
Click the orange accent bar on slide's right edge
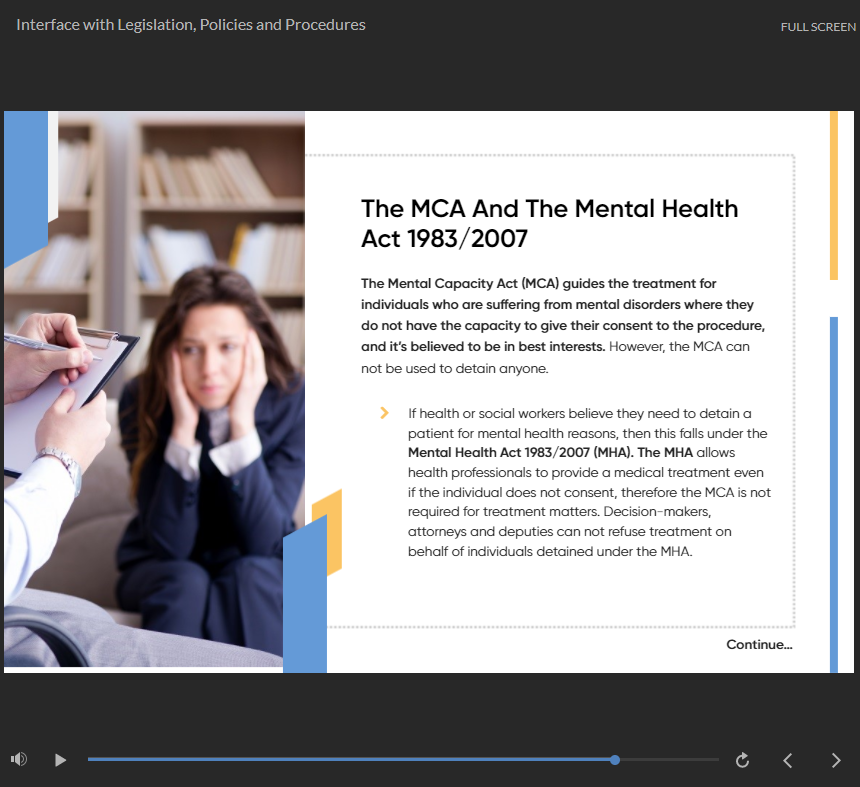[834, 195]
